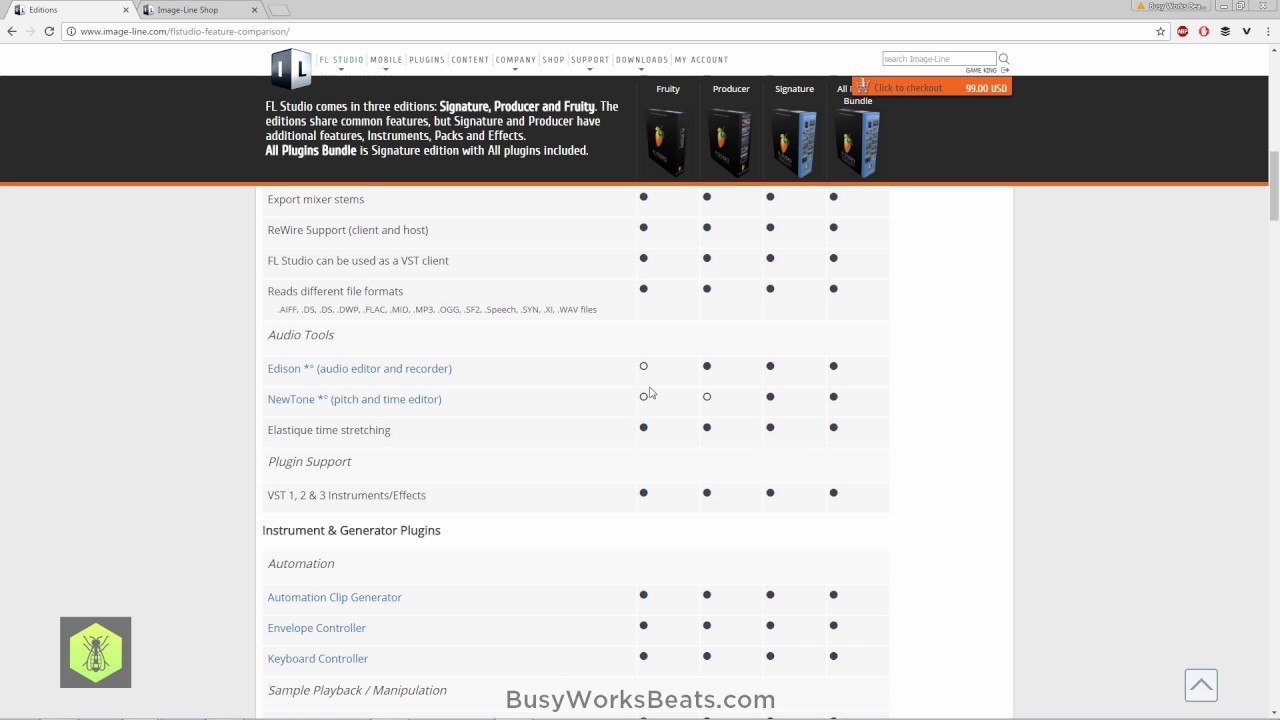The width and height of the screenshot is (1280, 720).
Task: Open a new browser tab
Action: point(279,10)
